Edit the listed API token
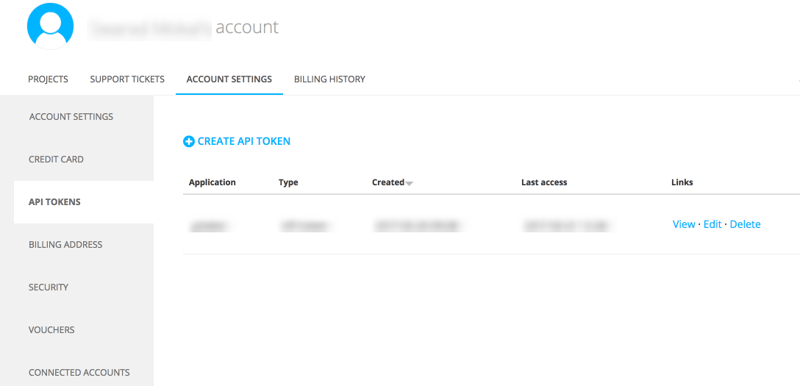This screenshot has height=386, width=800. click(712, 224)
